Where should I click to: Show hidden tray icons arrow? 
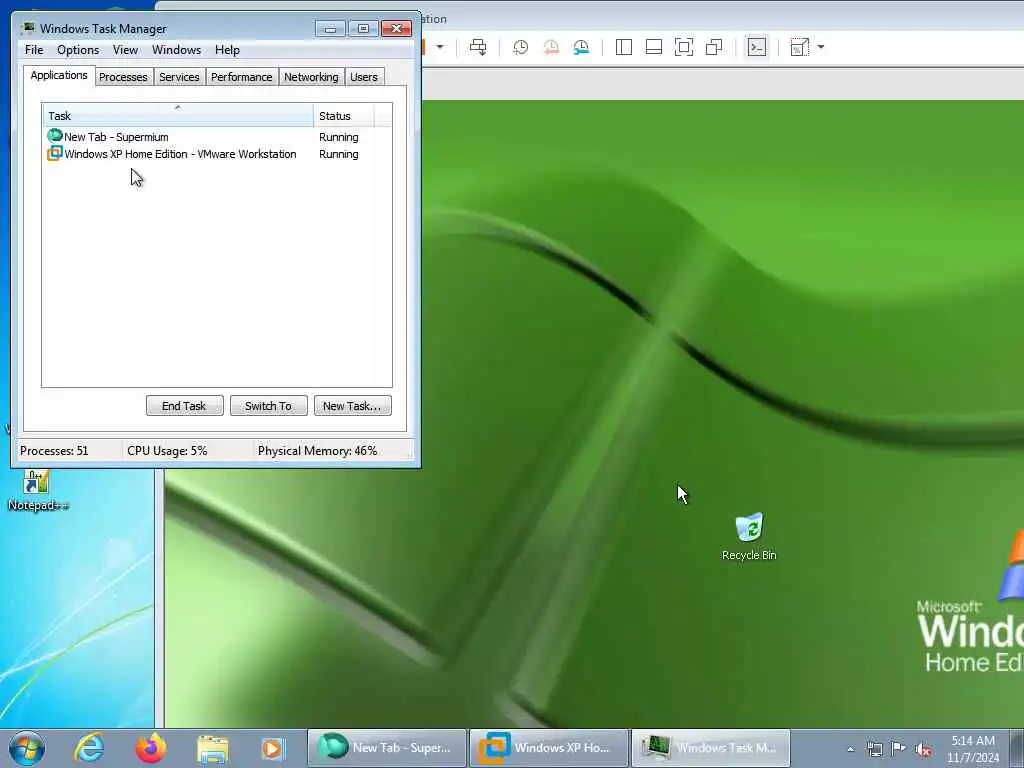(850, 749)
